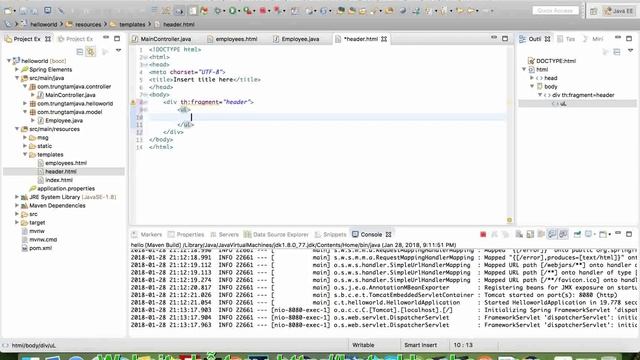Select DOCTYPE:html in Outline
Image resolution: width=640 pixels, height=360 pixels.
pos(555,61)
